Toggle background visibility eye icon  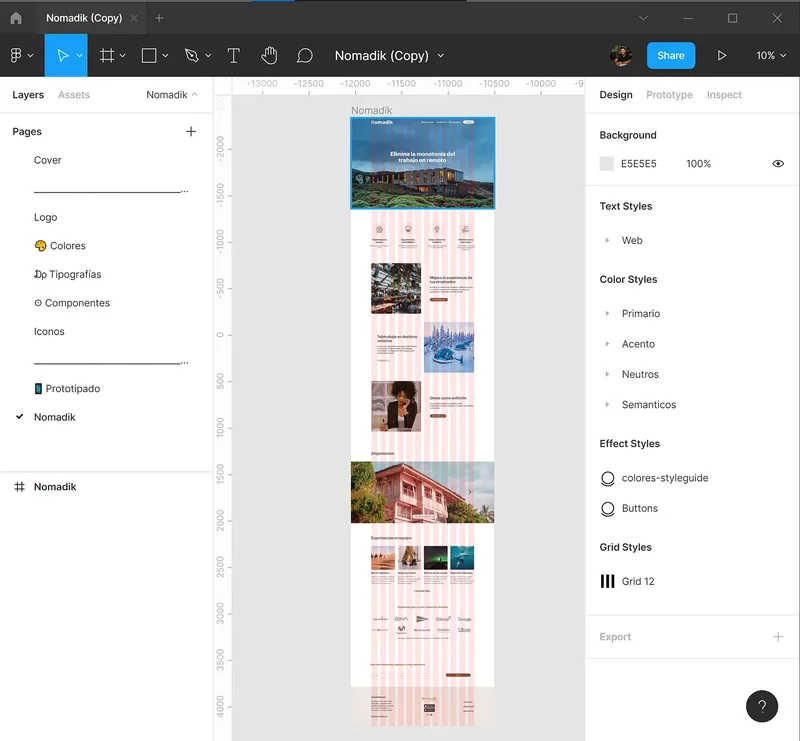tap(778, 163)
